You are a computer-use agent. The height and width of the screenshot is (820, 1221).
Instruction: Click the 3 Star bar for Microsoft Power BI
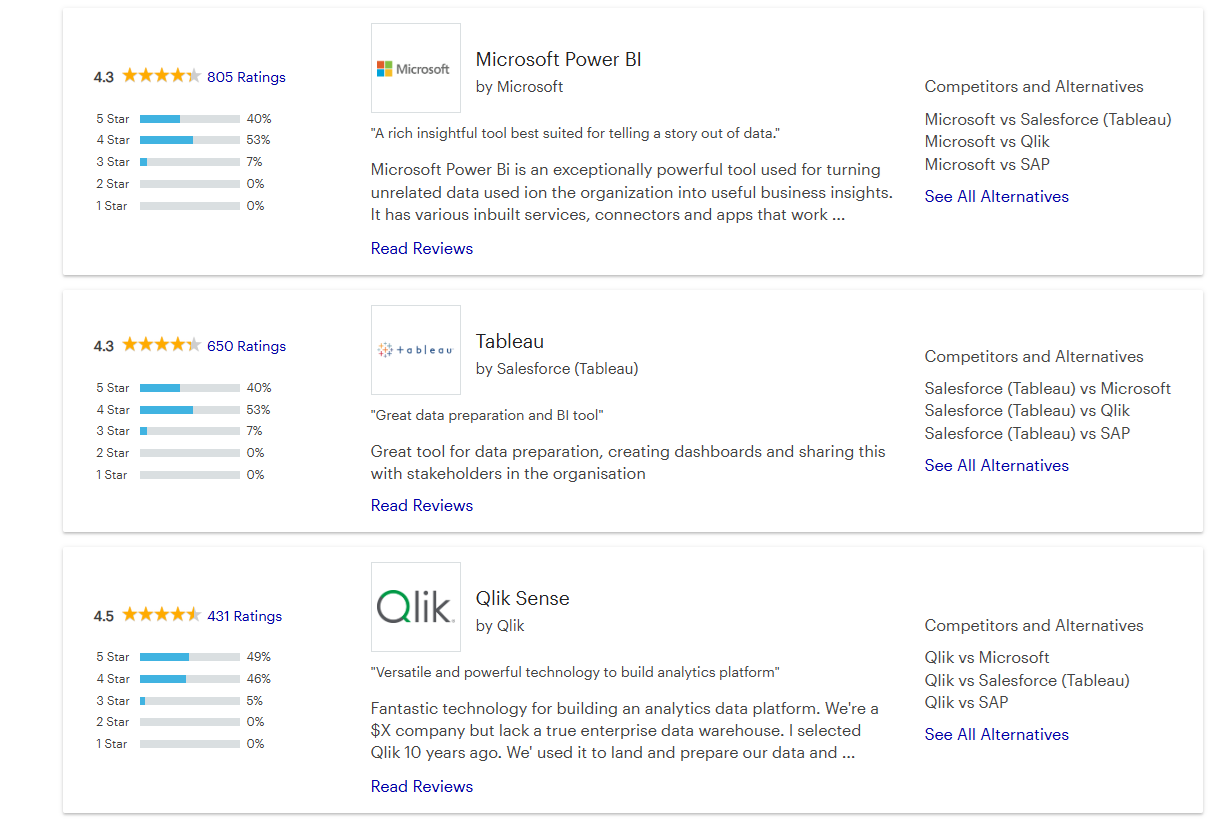(x=190, y=162)
